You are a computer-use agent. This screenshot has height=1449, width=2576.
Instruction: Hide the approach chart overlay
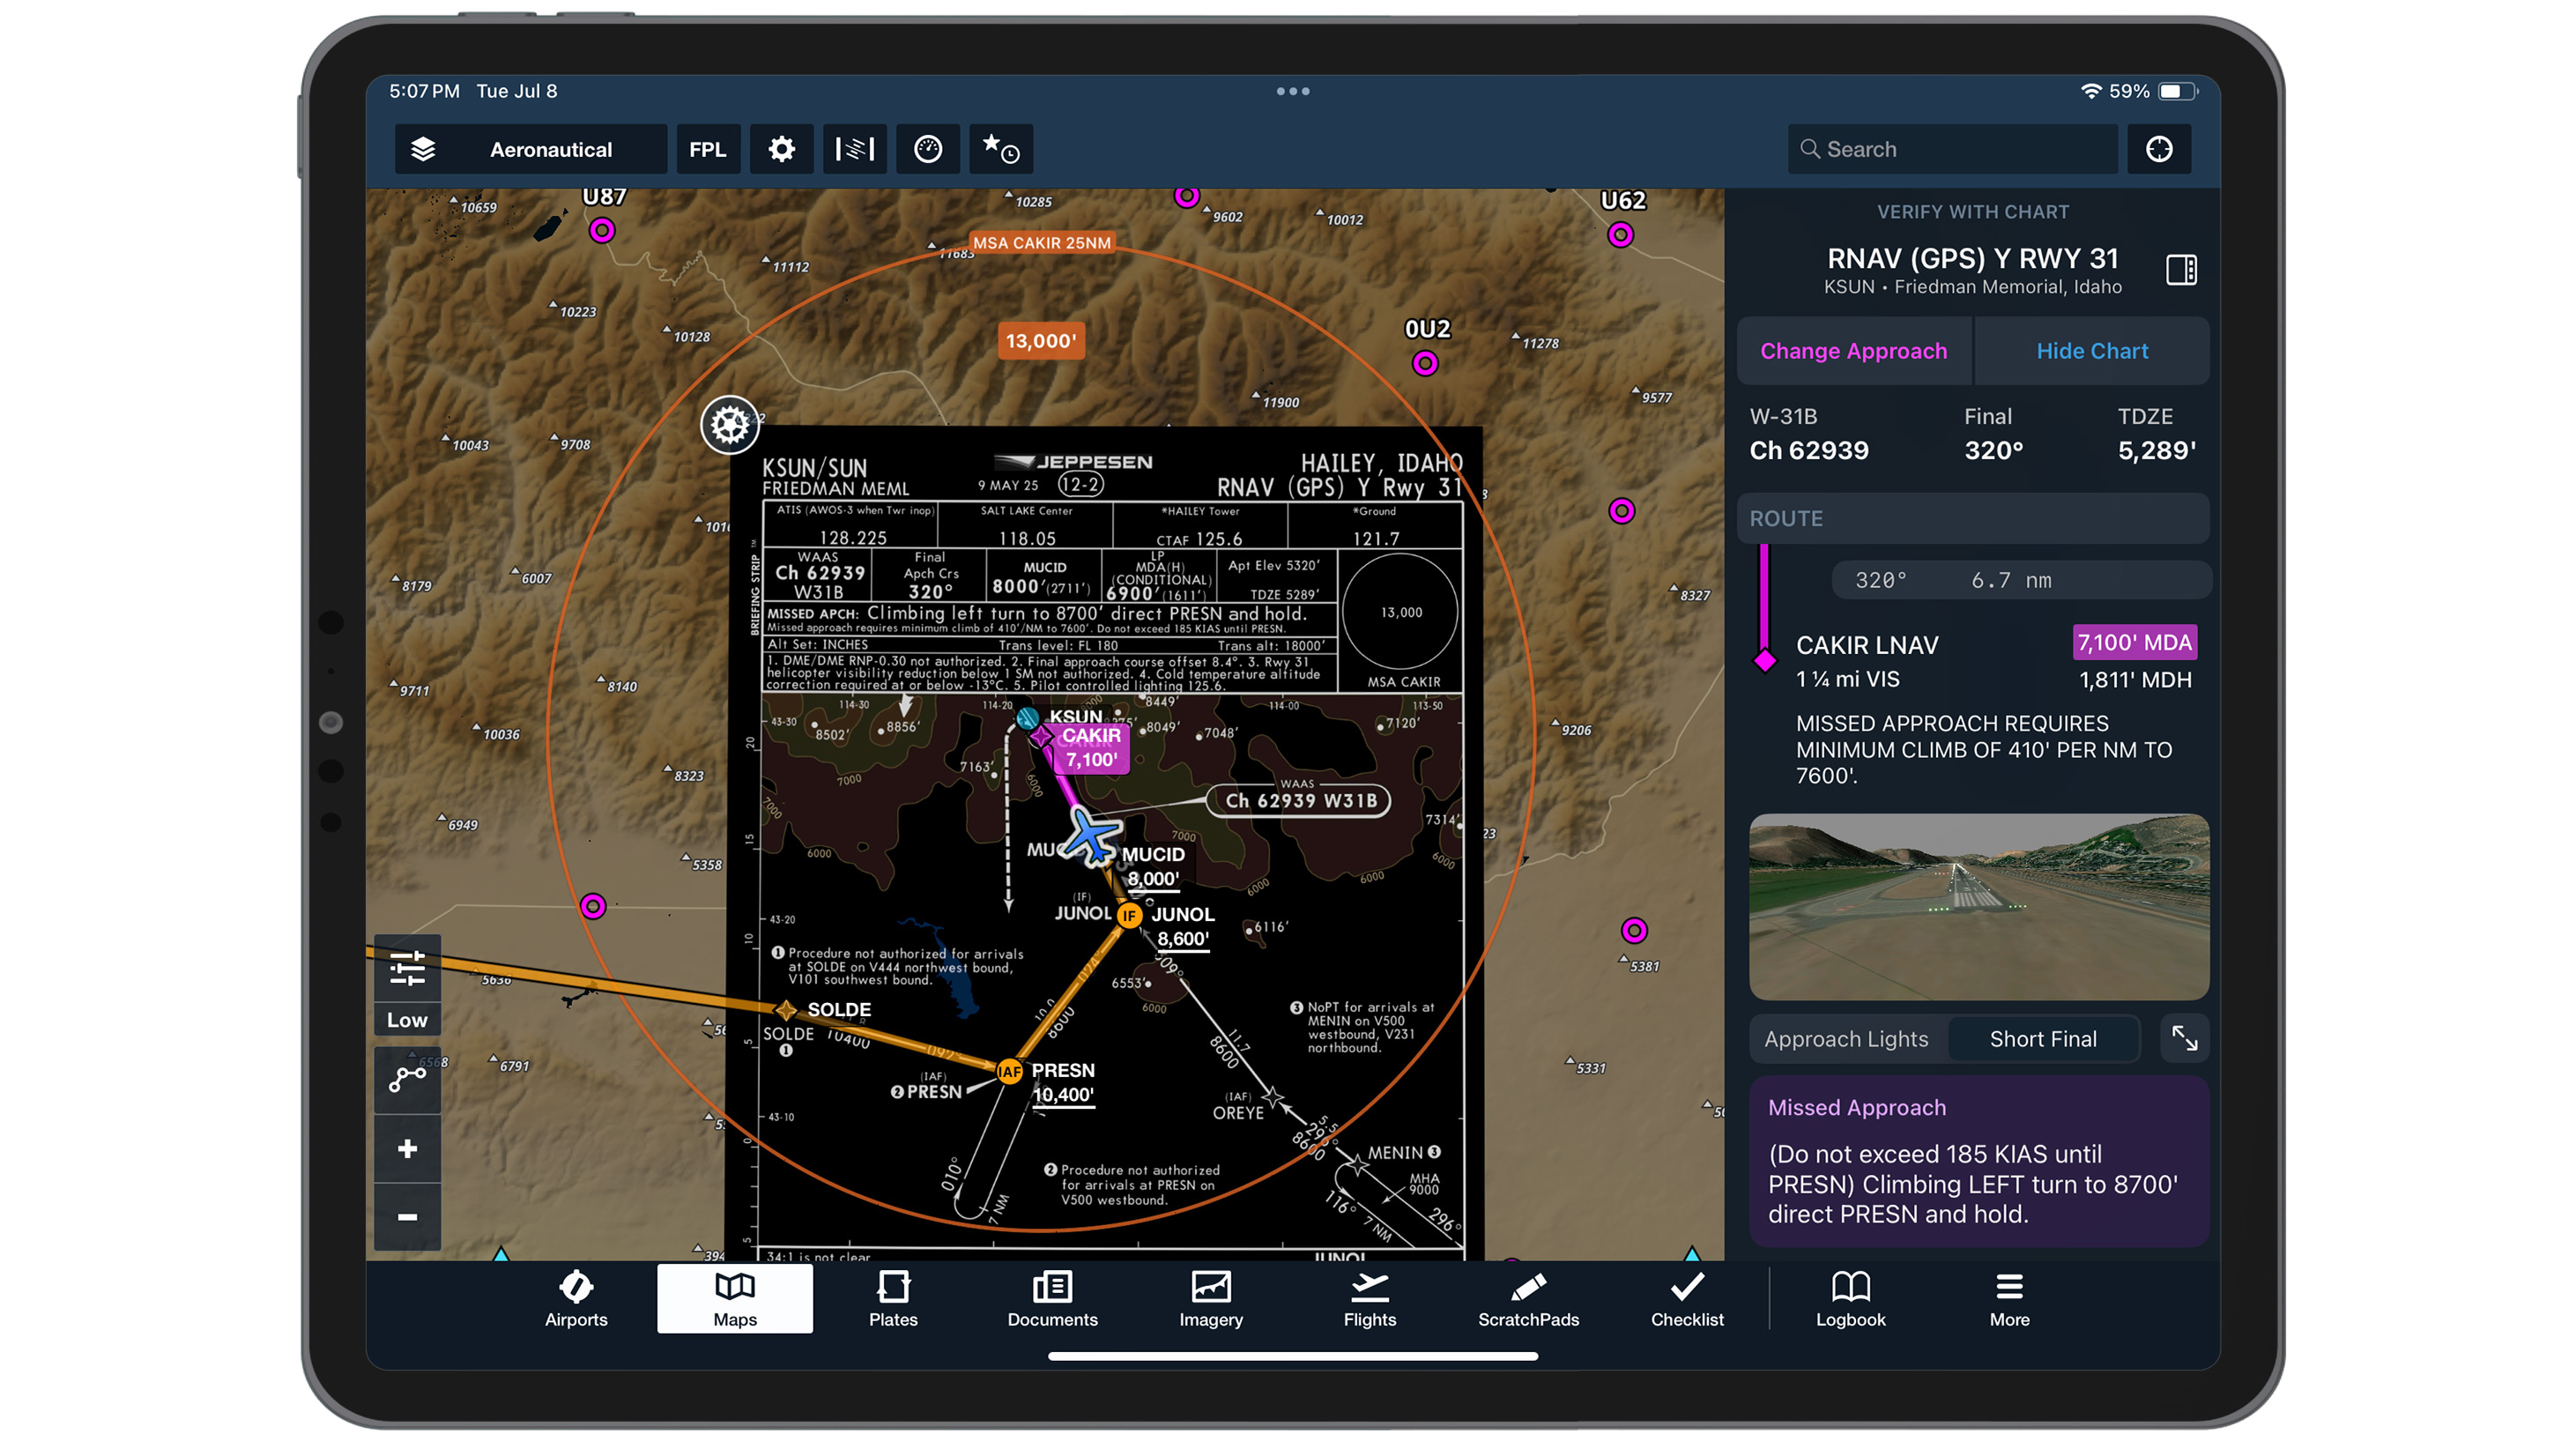(x=2092, y=351)
